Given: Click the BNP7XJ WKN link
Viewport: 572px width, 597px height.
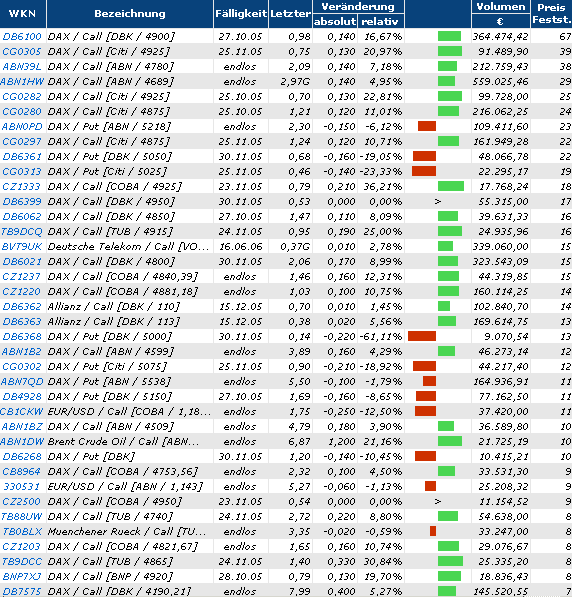Looking at the screenshot, I should 22,576.
